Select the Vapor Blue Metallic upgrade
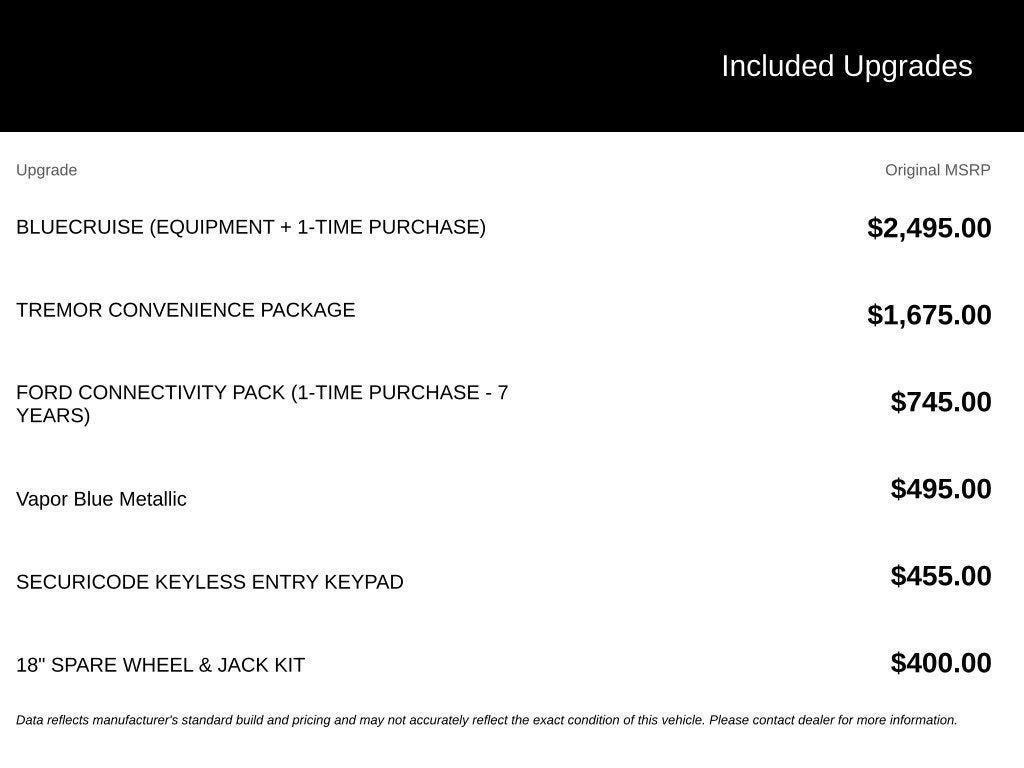 click(x=101, y=499)
